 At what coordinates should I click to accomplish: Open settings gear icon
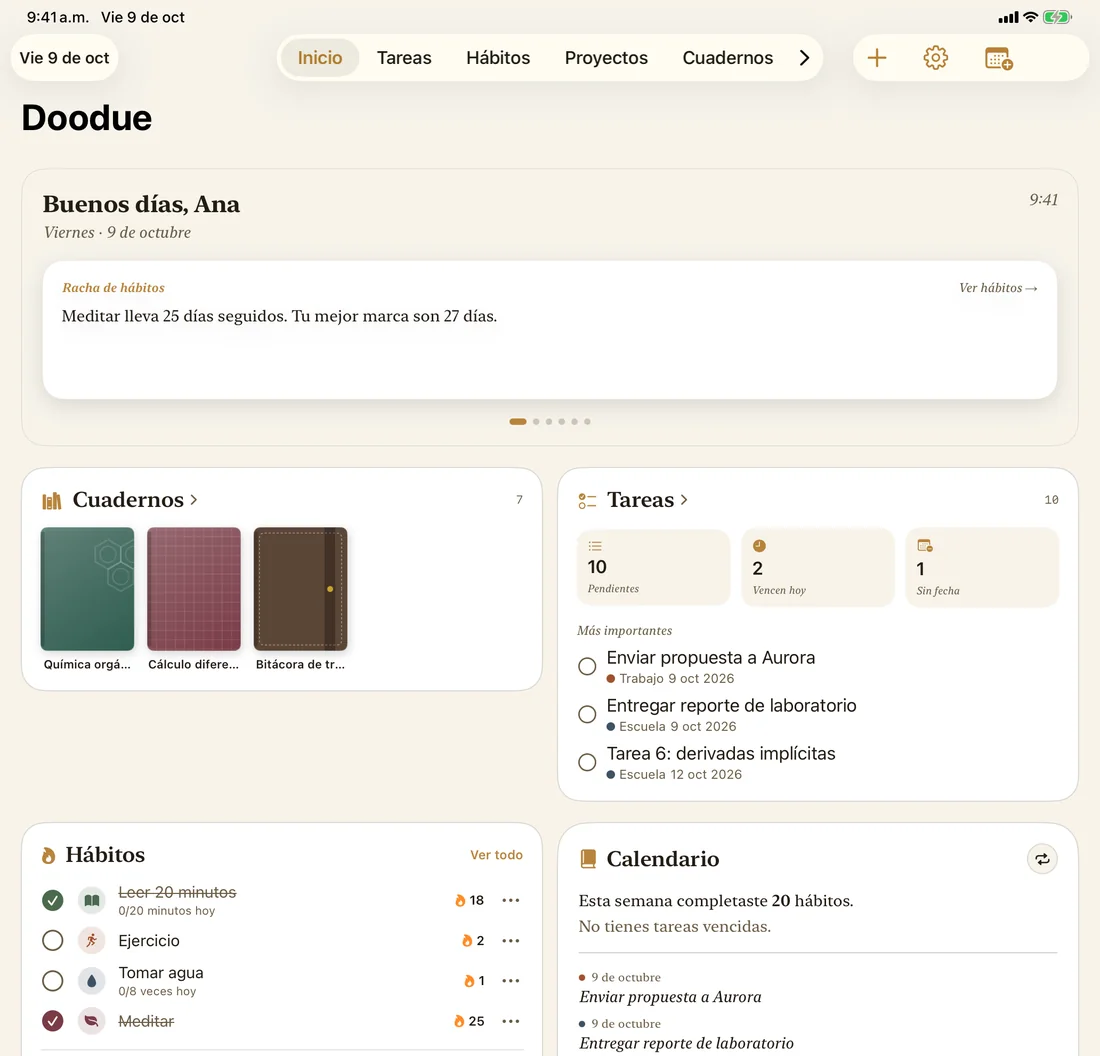tap(935, 58)
